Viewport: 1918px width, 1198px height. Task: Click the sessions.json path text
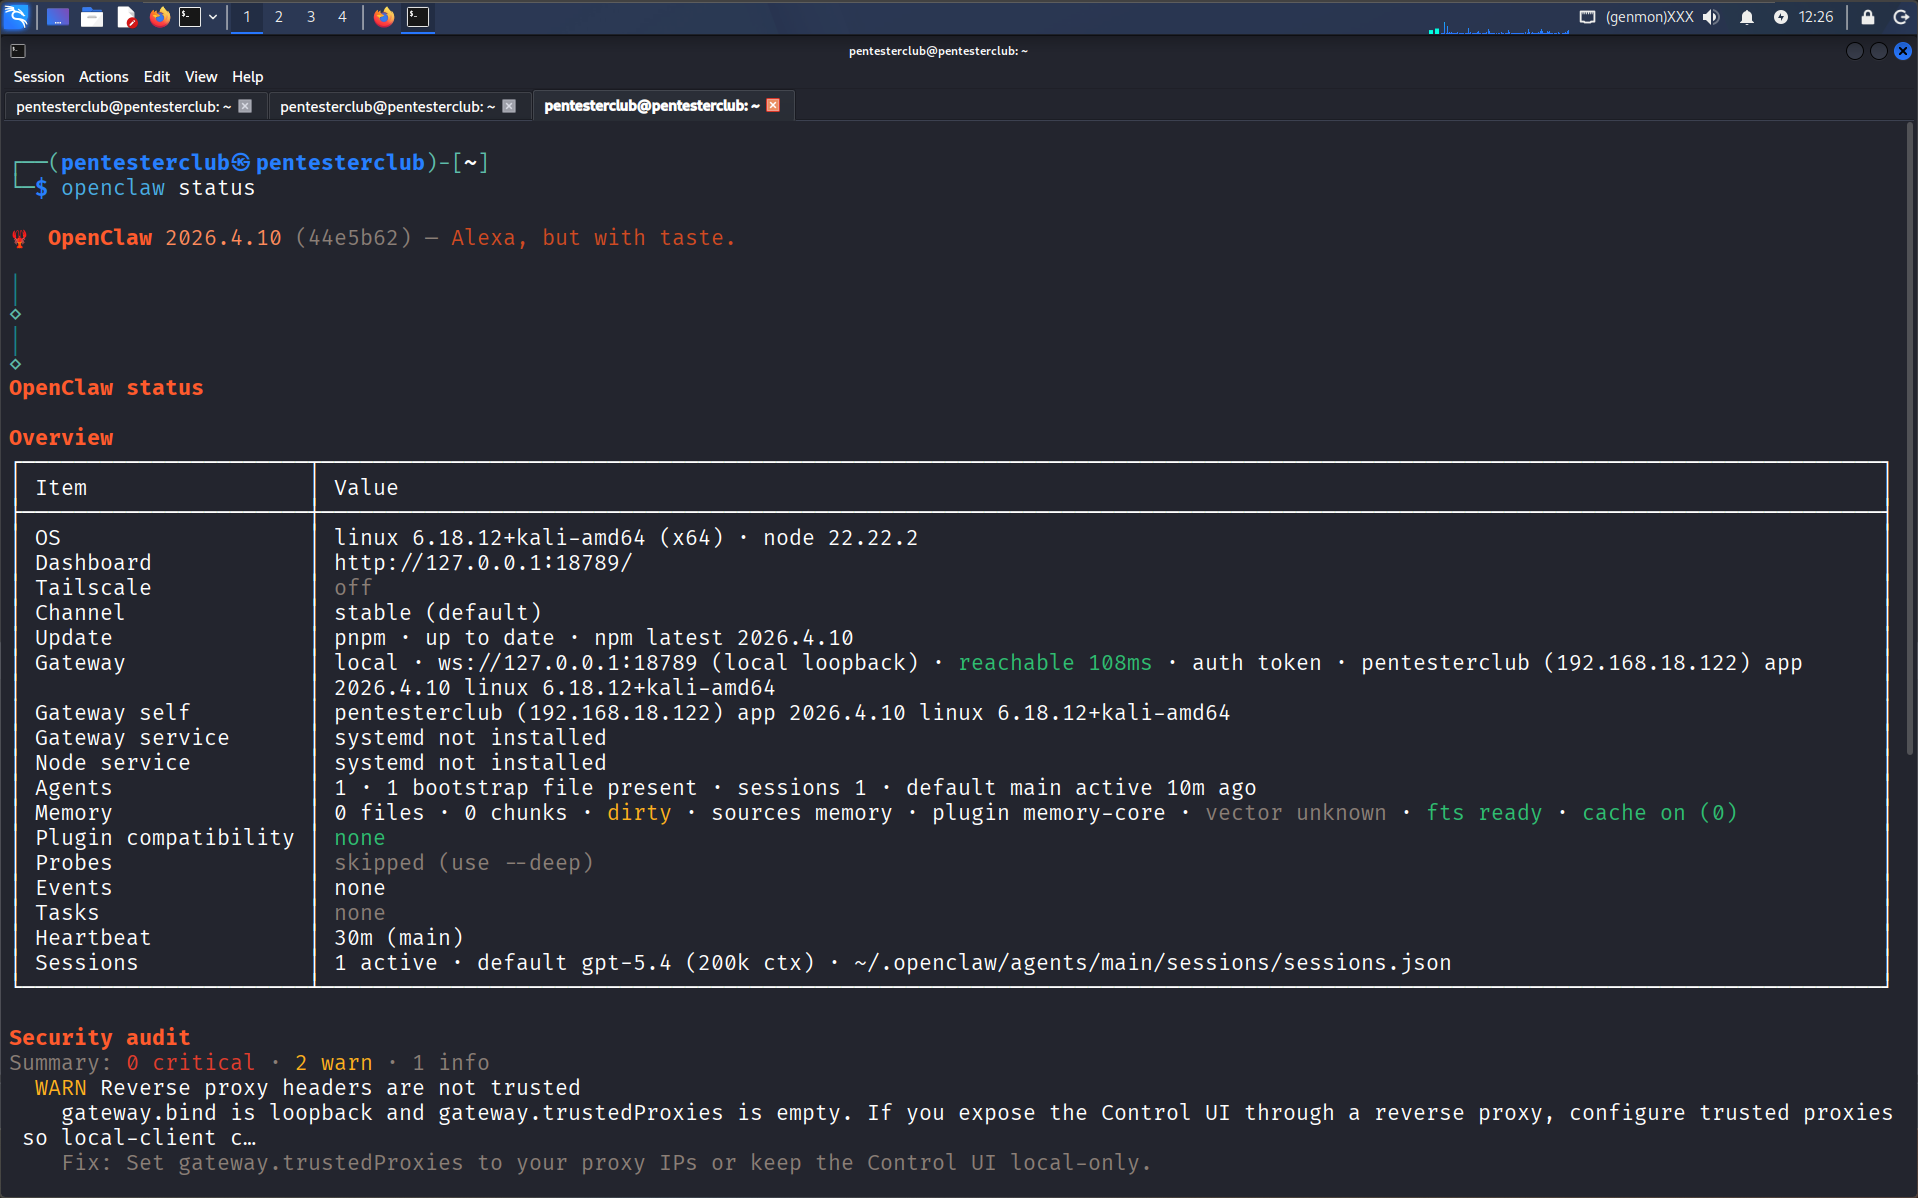tap(1153, 963)
